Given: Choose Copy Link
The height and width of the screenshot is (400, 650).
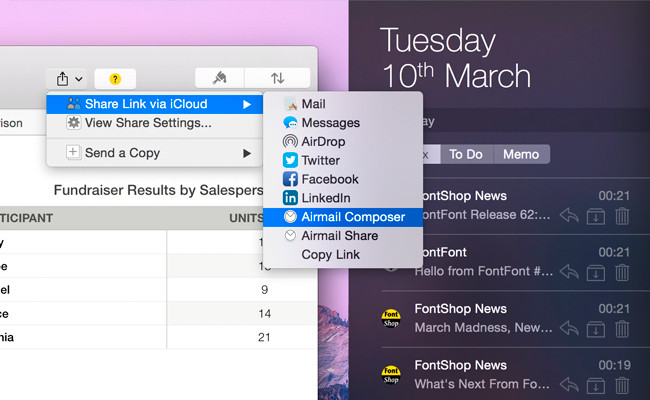Looking at the screenshot, I should pyautogui.click(x=343, y=255).
